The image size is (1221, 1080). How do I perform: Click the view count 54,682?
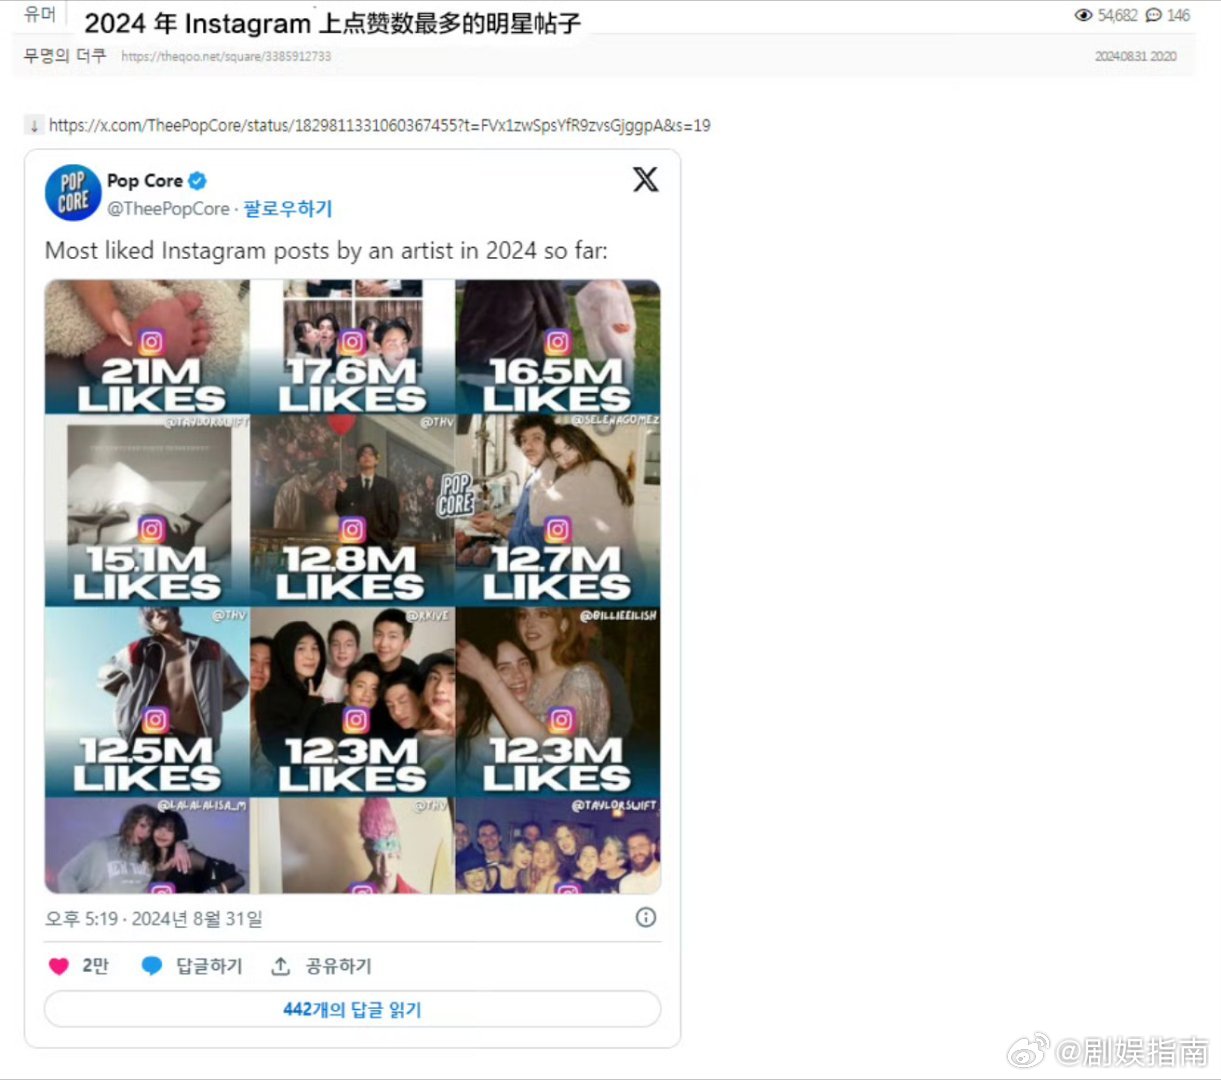(1117, 15)
